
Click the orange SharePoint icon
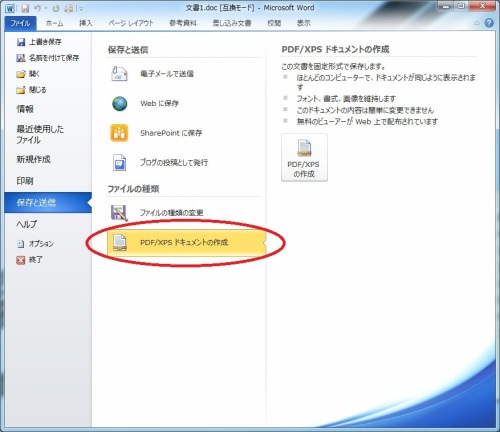(119, 133)
